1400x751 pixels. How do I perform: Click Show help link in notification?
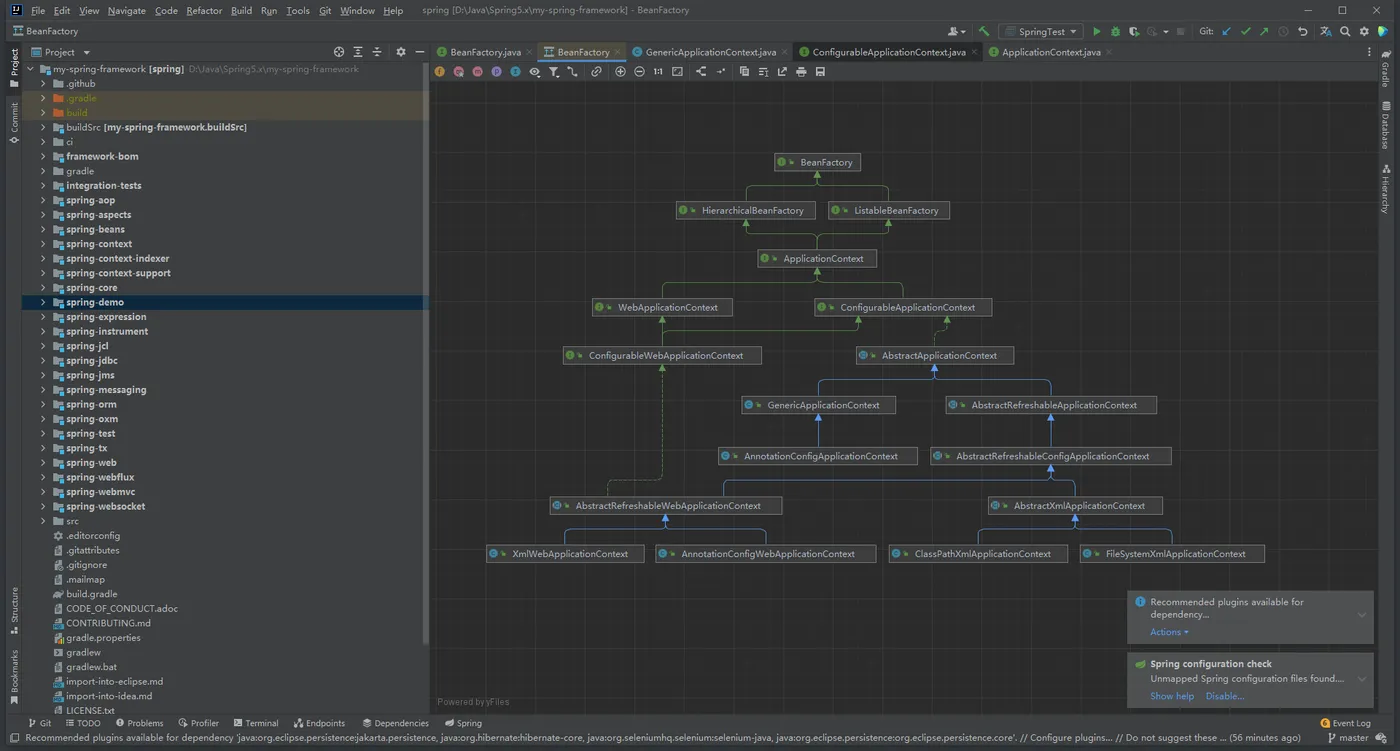point(1171,696)
